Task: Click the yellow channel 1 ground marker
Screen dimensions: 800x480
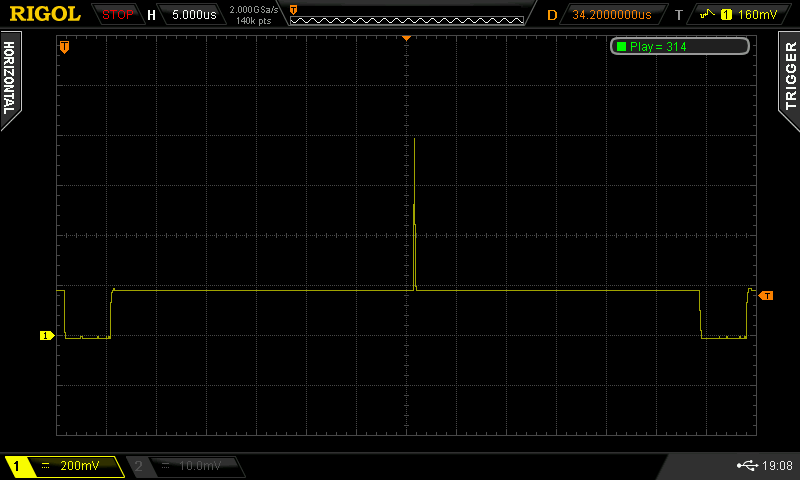Action: tap(46, 336)
